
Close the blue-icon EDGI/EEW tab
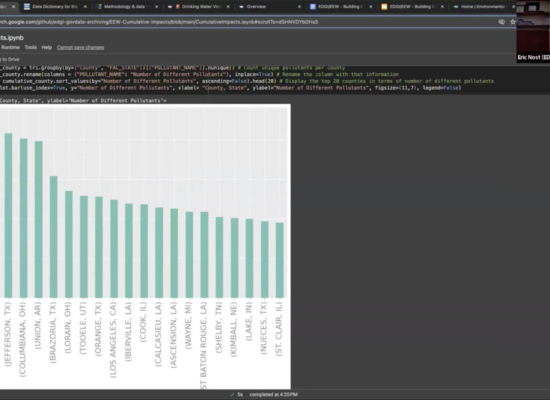pyautogui.click(x=371, y=7)
